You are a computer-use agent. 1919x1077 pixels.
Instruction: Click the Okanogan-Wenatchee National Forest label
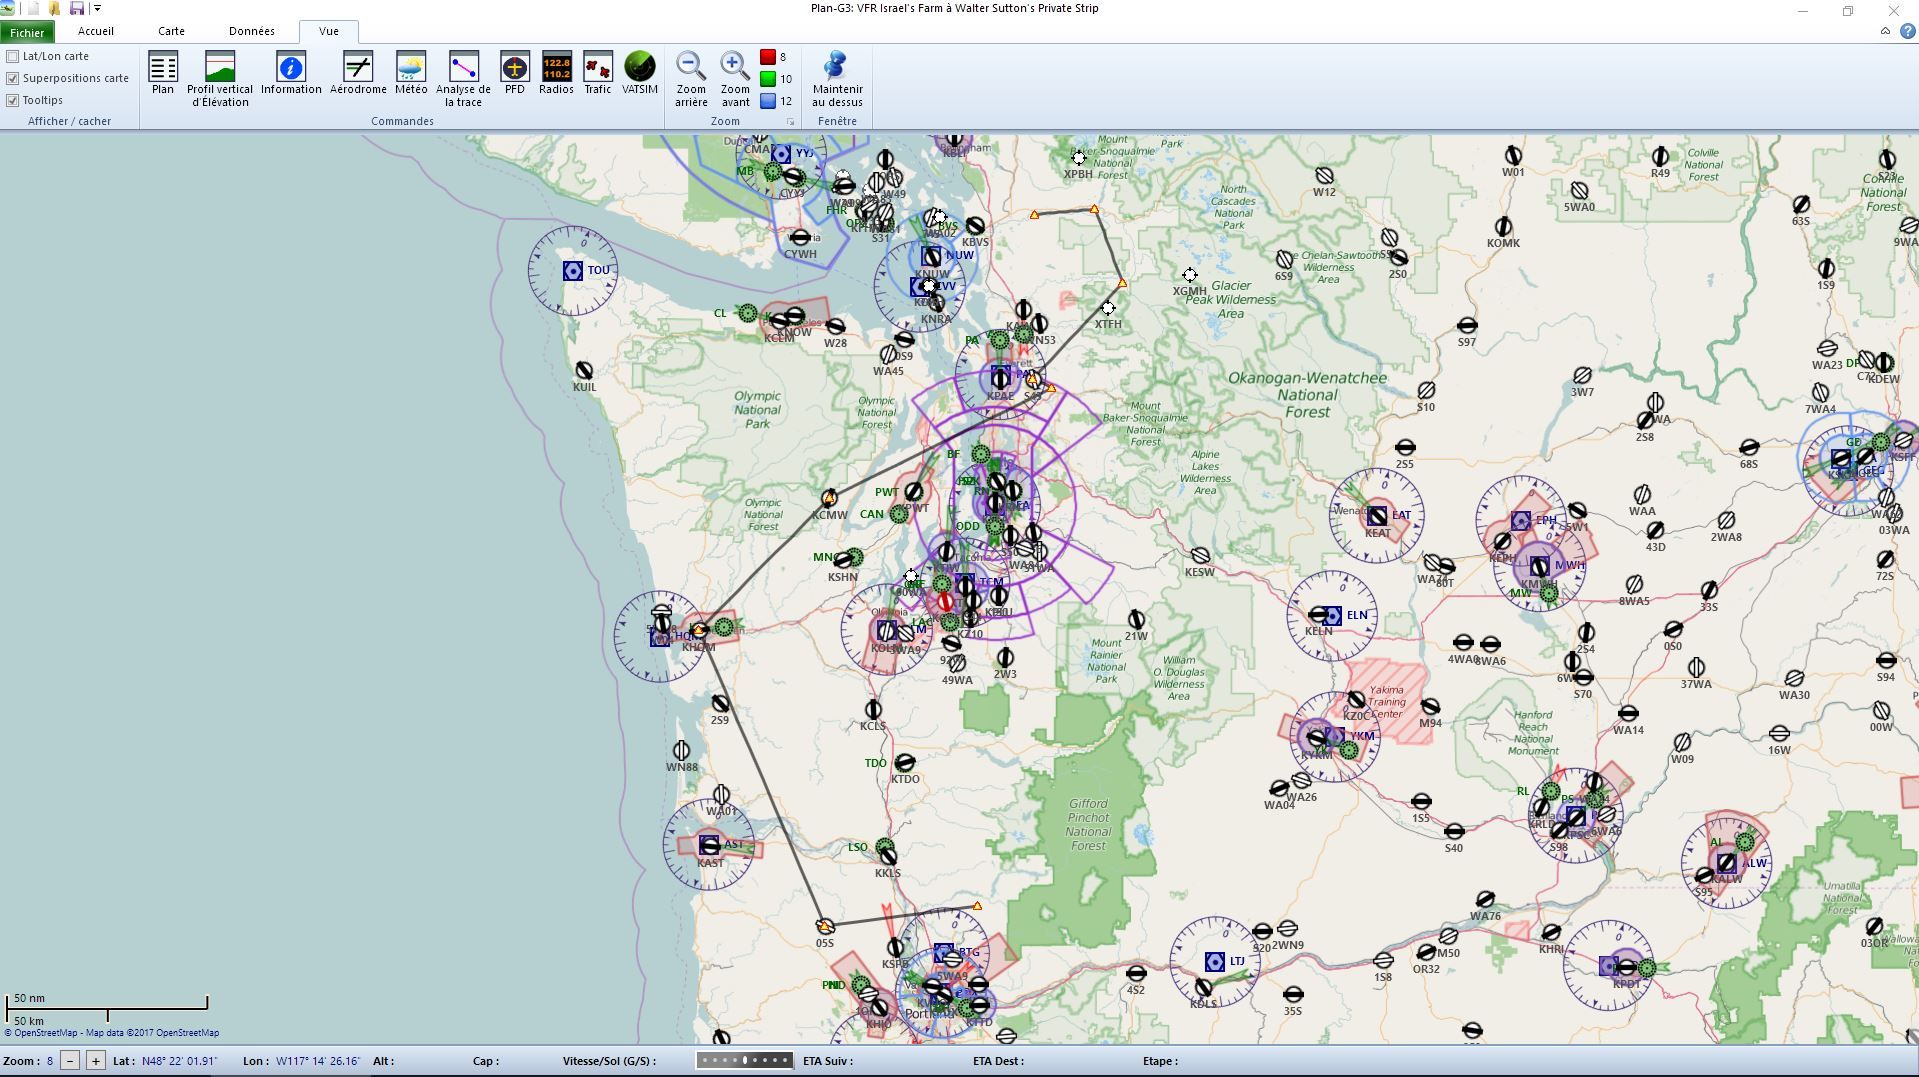click(x=1307, y=395)
